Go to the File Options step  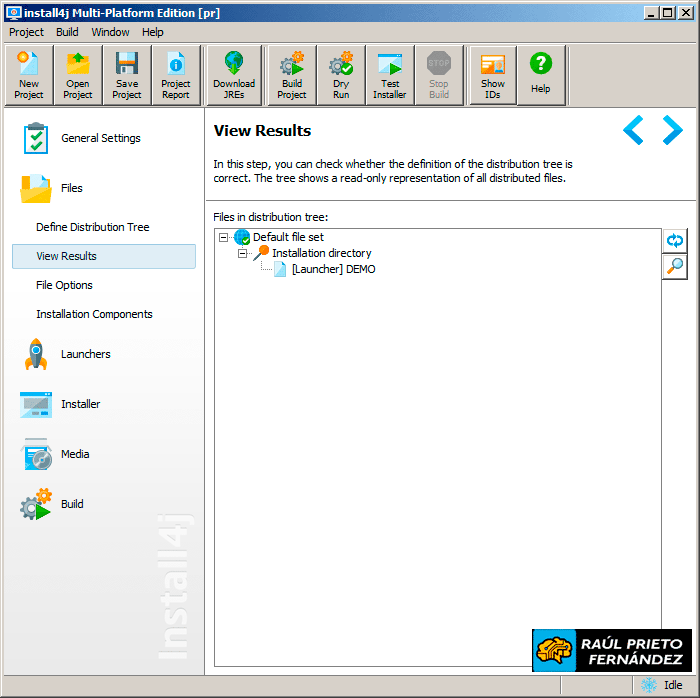pos(64,285)
